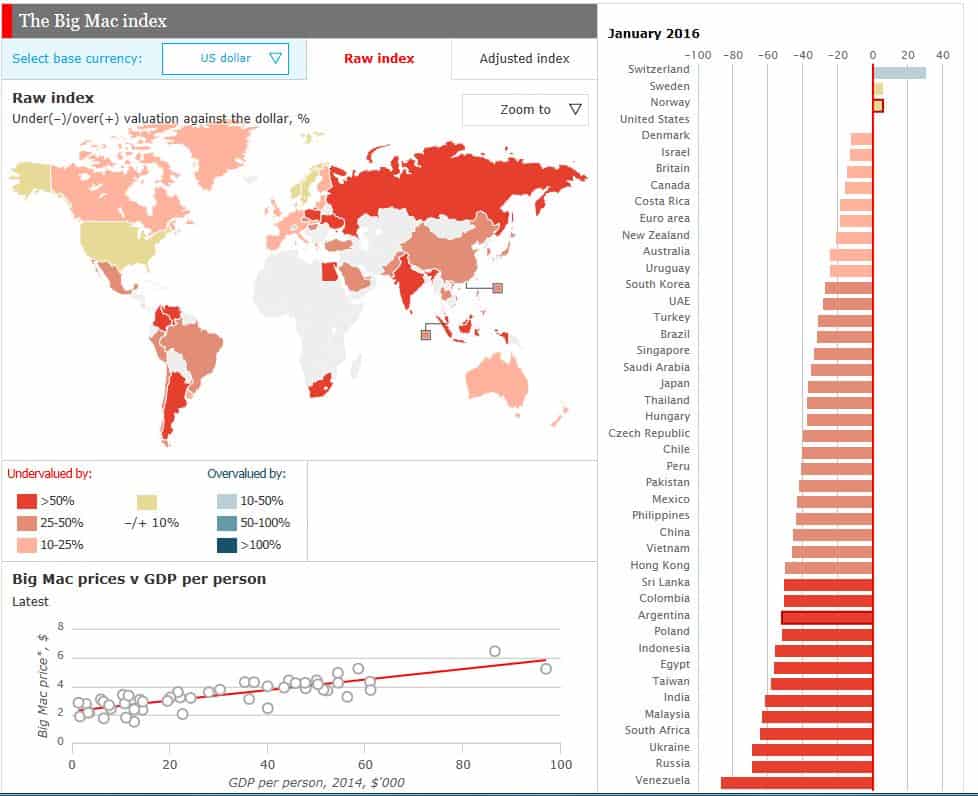Image resolution: width=978 pixels, height=796 pixels.
Task: Switch to the Adjusted index tab
Action: (524, 59)
